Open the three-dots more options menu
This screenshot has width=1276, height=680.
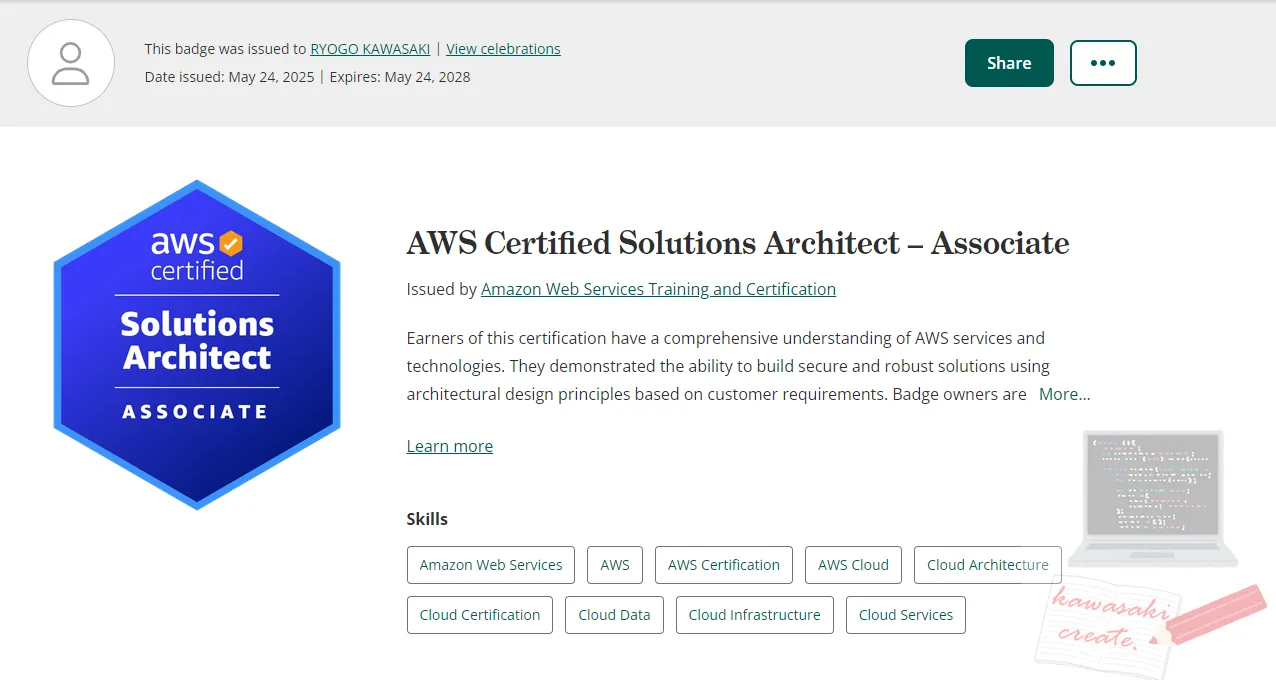click(1103, 63)
